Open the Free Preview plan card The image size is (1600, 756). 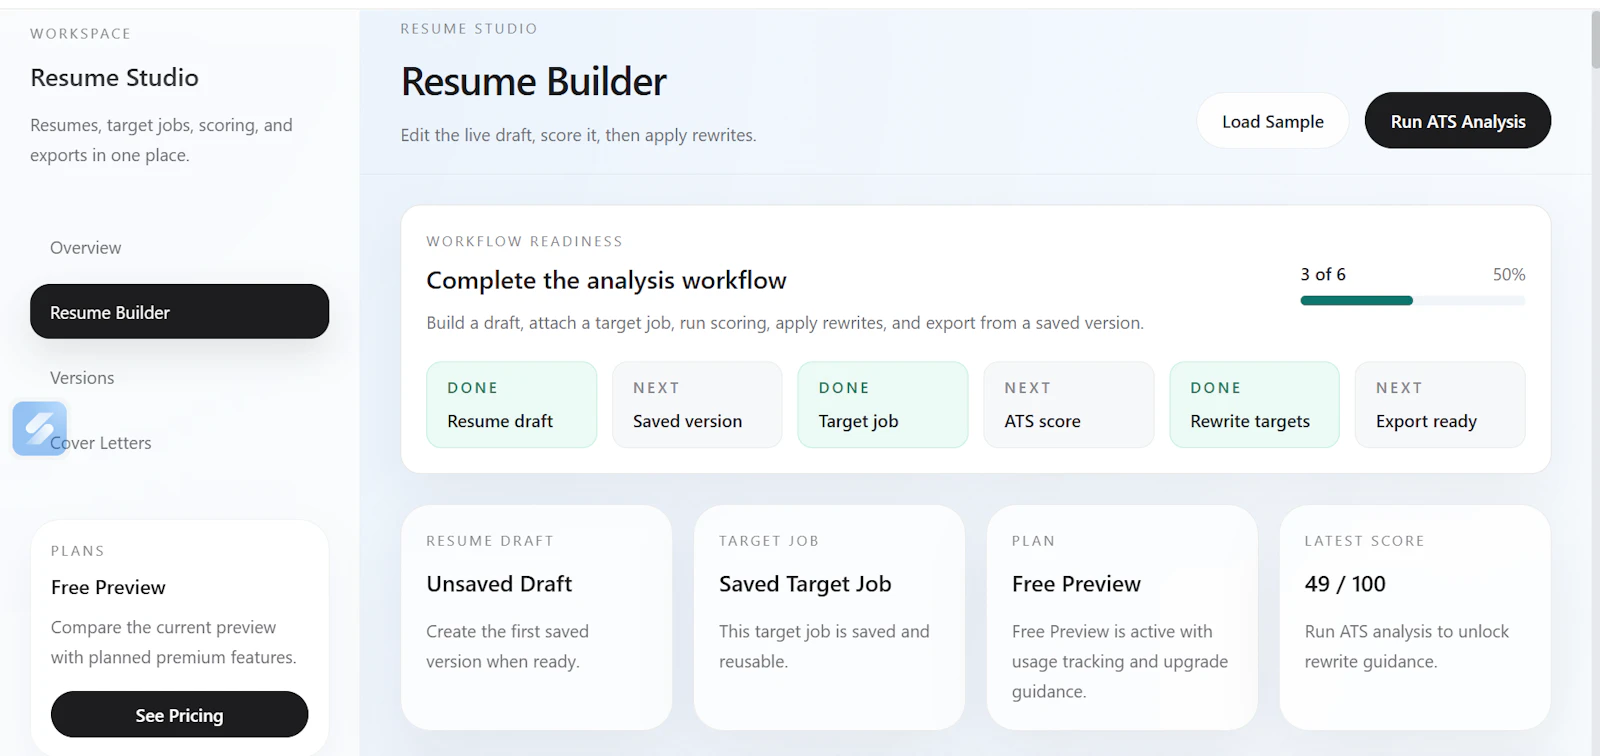pyautogui.click(x=1122, y=618)
